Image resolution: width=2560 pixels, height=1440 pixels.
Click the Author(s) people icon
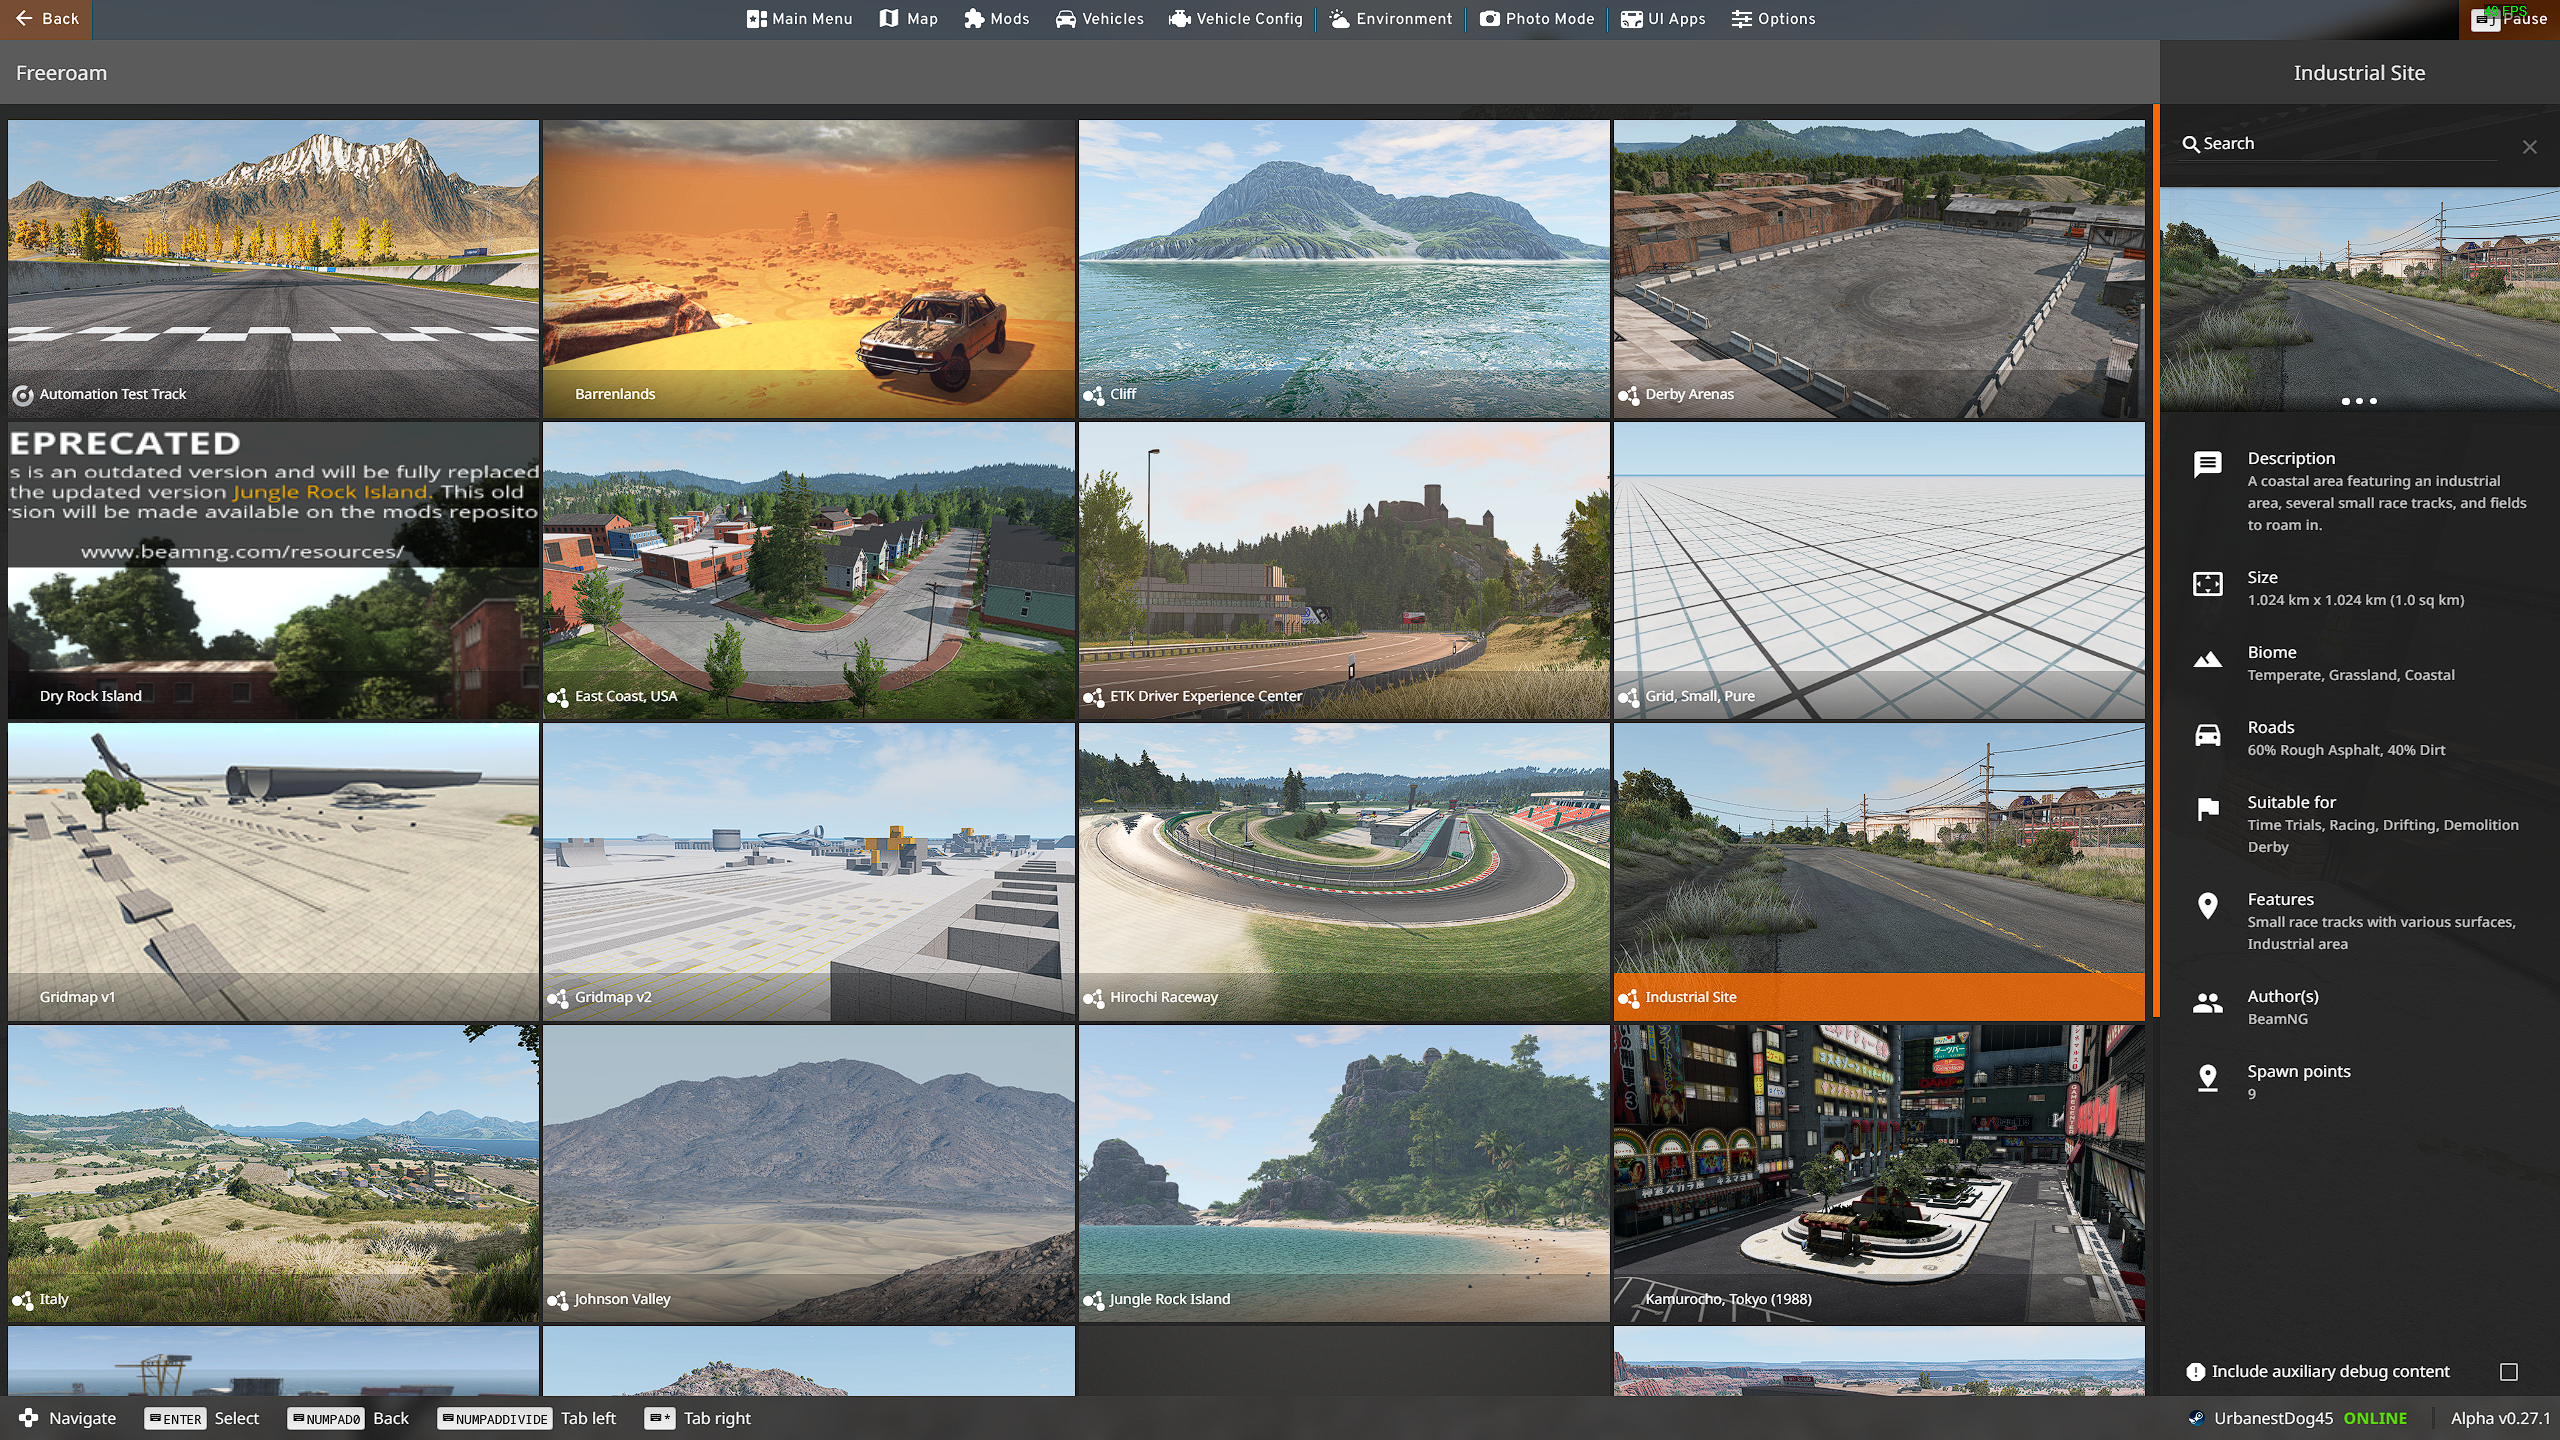[x=2207, y=1003]
